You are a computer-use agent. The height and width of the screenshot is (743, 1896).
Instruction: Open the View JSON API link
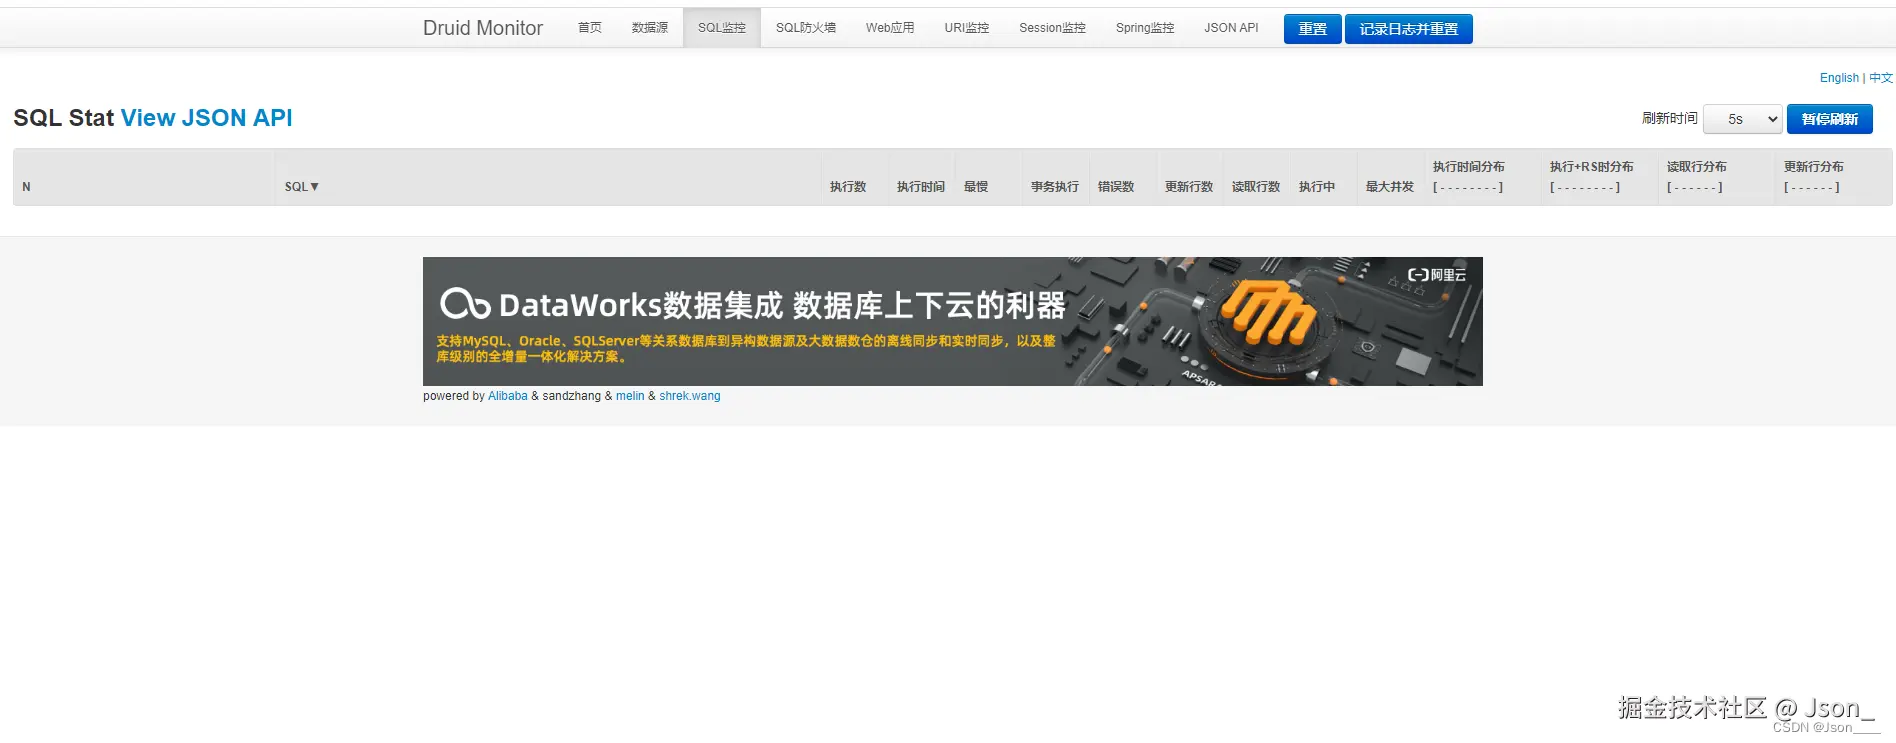pos(207,118)
